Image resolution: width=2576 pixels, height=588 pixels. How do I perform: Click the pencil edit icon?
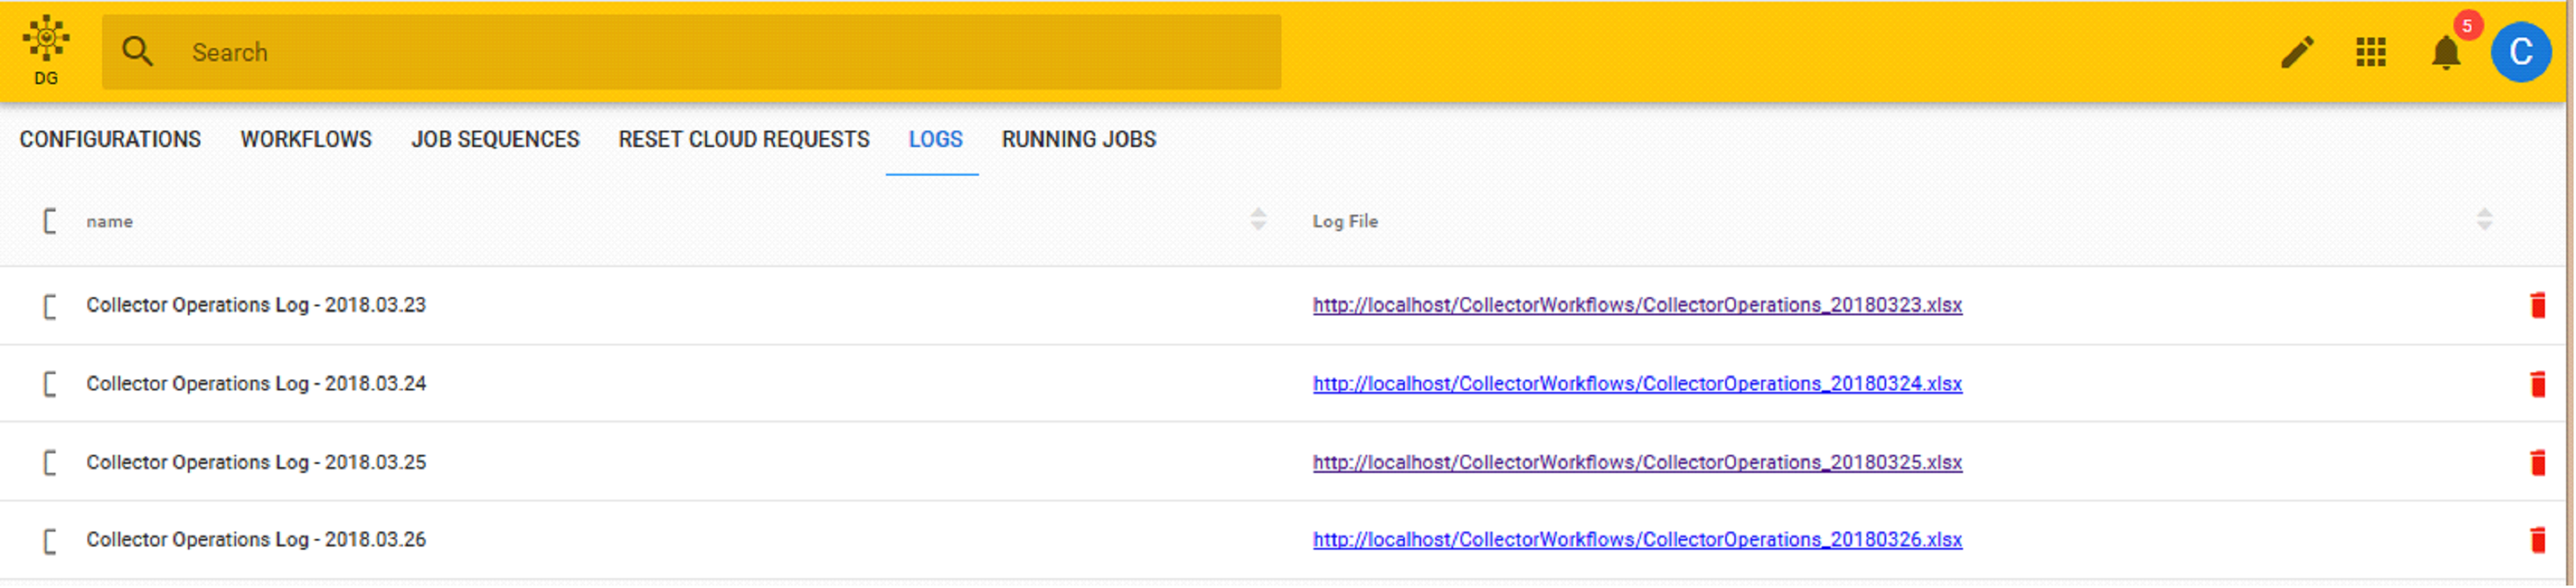pyautogui.click(x=2297, y=52)
